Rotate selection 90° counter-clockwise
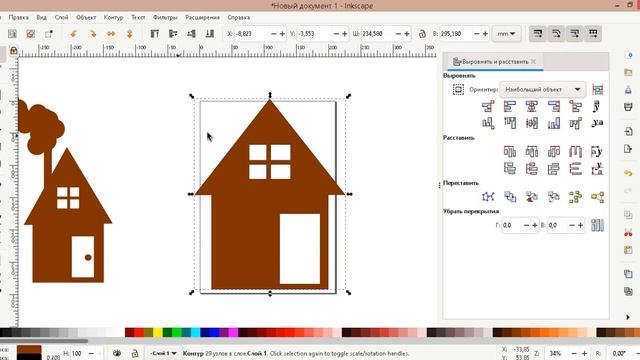The height and width of the screenshot is (360, 640). 73,34
